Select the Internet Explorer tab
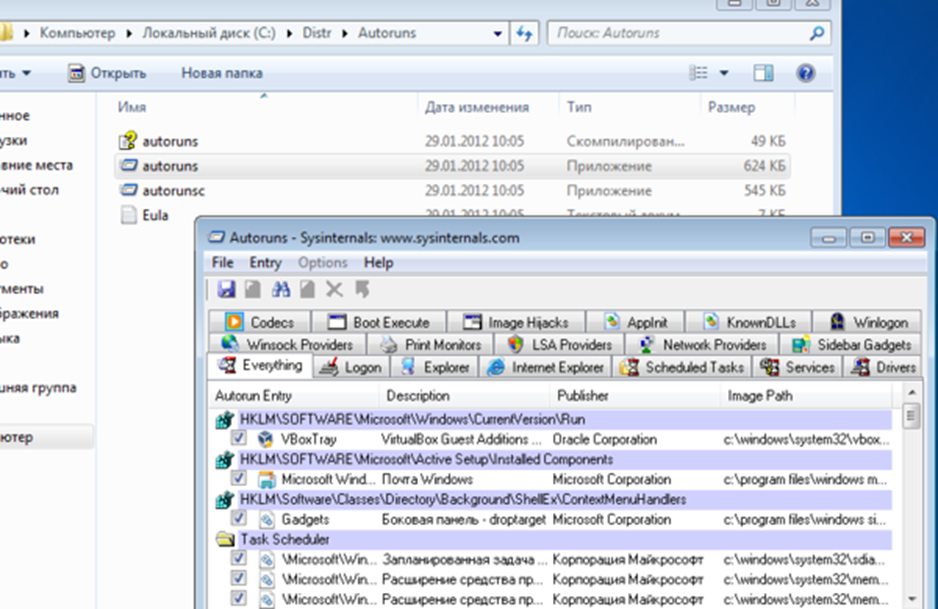This screenshot has width=938, height=609. click(545, 367)
